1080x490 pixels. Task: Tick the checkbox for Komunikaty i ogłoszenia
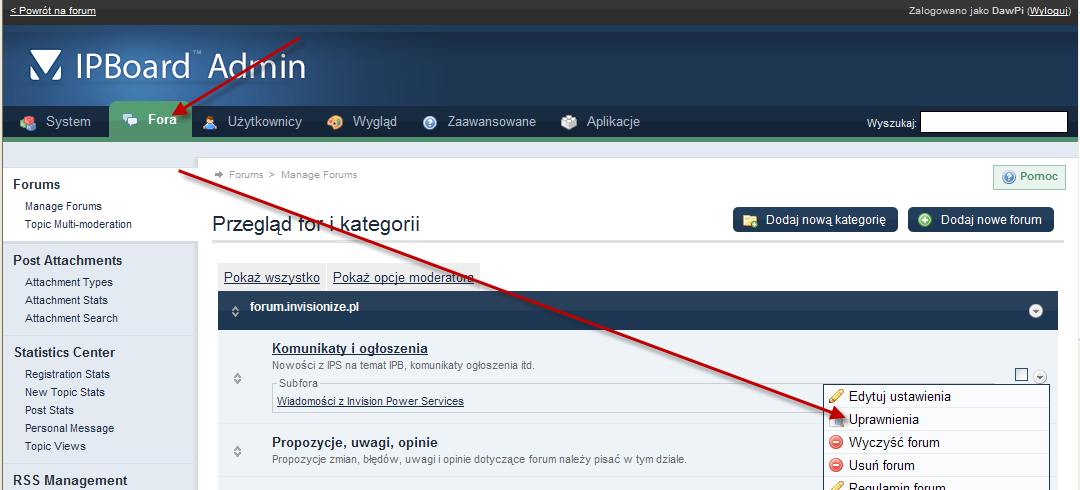click(x=1021, y=374)
